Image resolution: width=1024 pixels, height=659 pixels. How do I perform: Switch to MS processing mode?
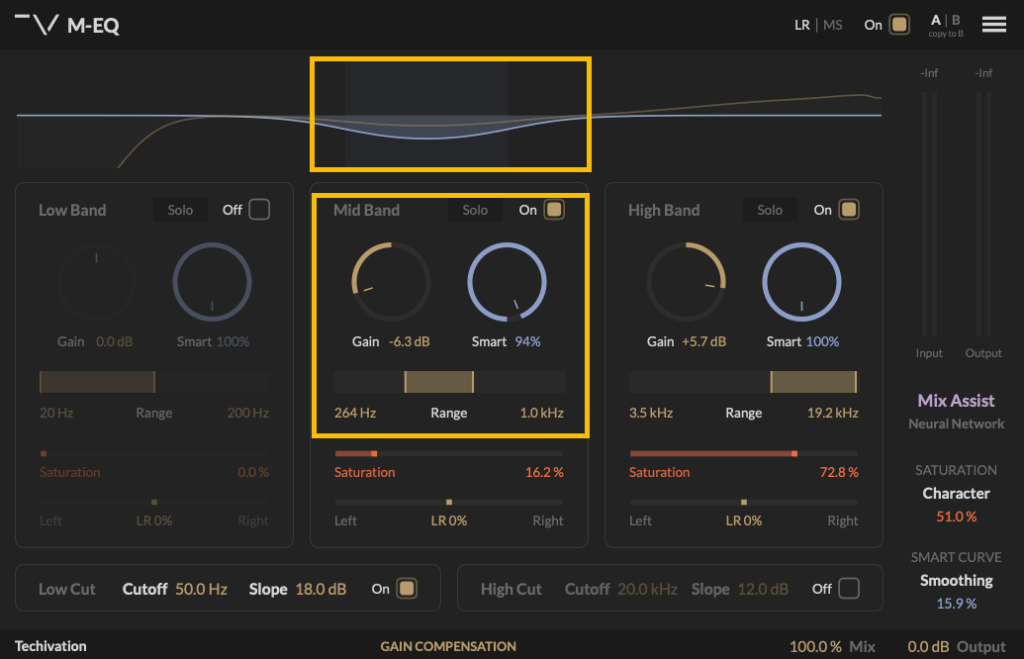(x=833, y=25)
